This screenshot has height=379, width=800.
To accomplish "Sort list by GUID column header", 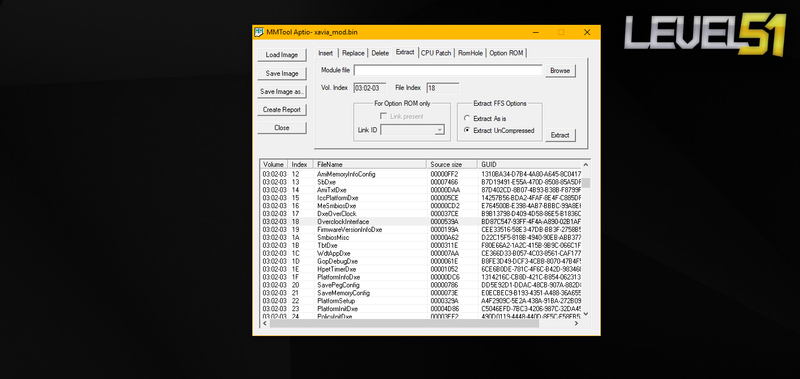I will (x=529, y=165).
